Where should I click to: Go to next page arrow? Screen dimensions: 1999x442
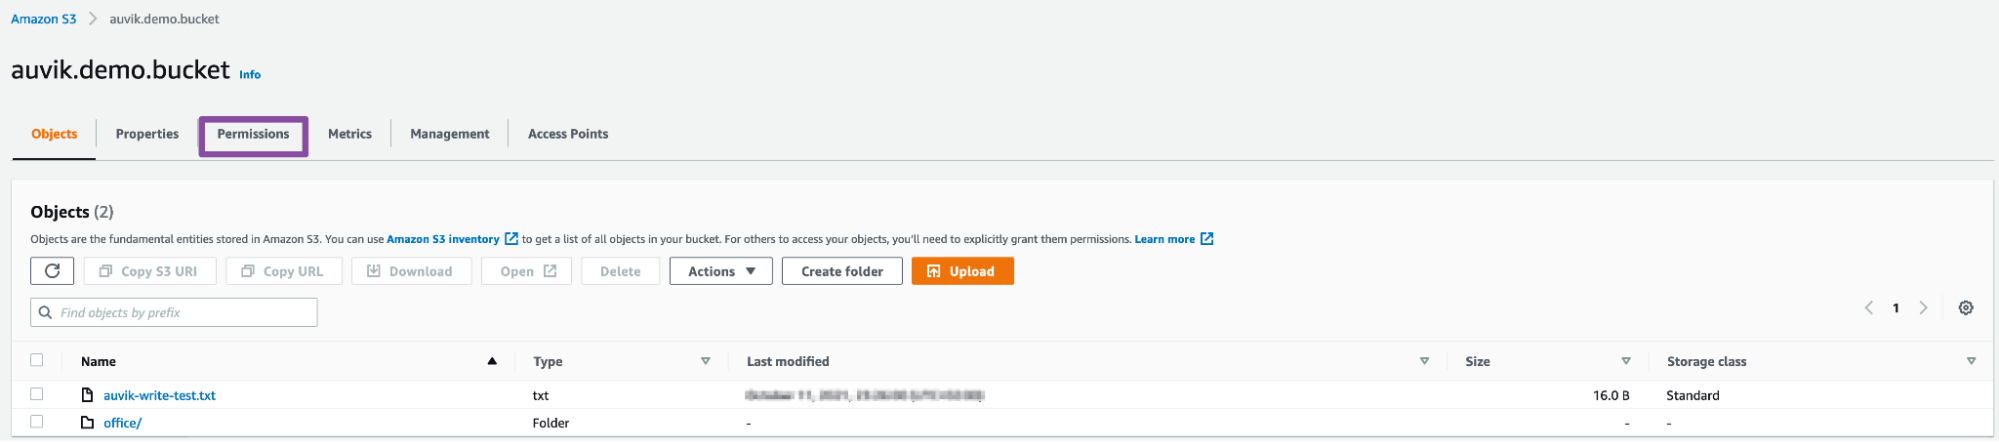(x=1922, y=308)
